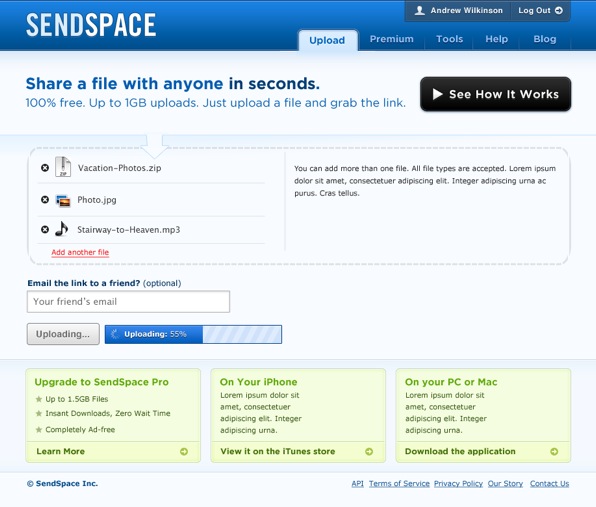Click the Add another file link
Image resolution: width=596 pixels, height=507 pixels.
(80, 252)
